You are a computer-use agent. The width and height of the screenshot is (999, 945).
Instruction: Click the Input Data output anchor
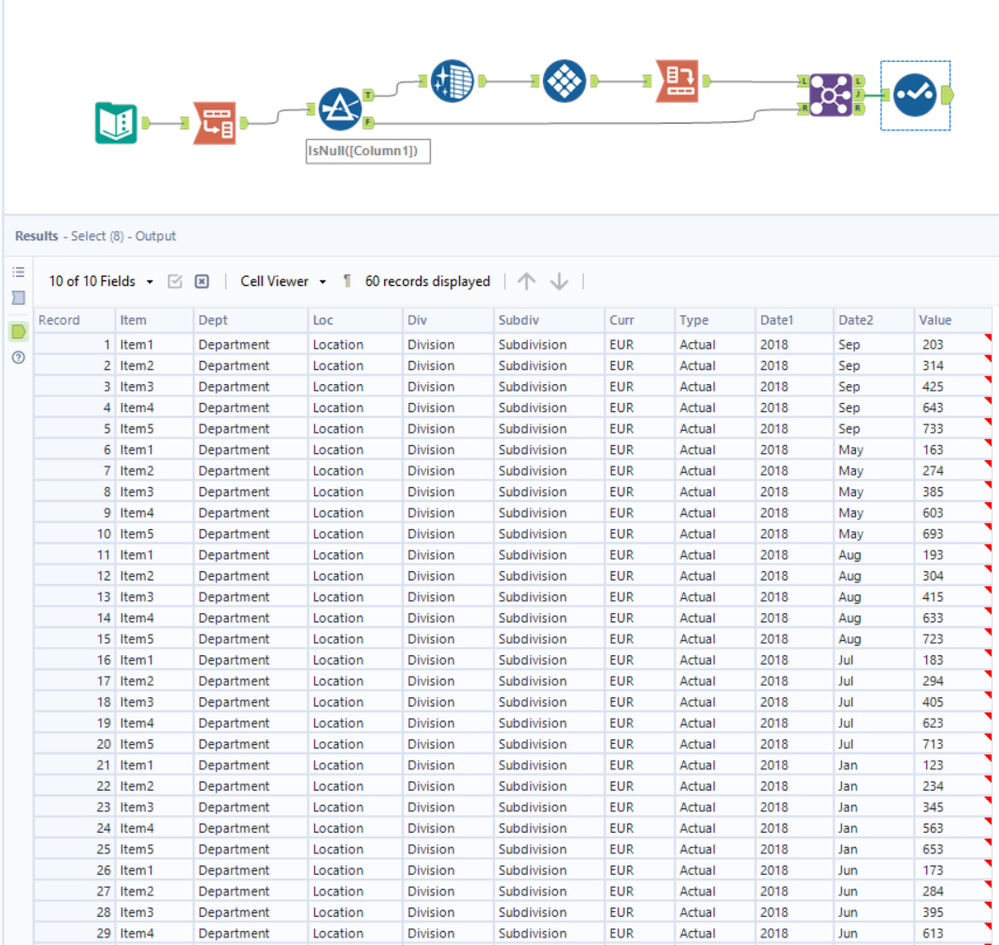click(145, 123)
